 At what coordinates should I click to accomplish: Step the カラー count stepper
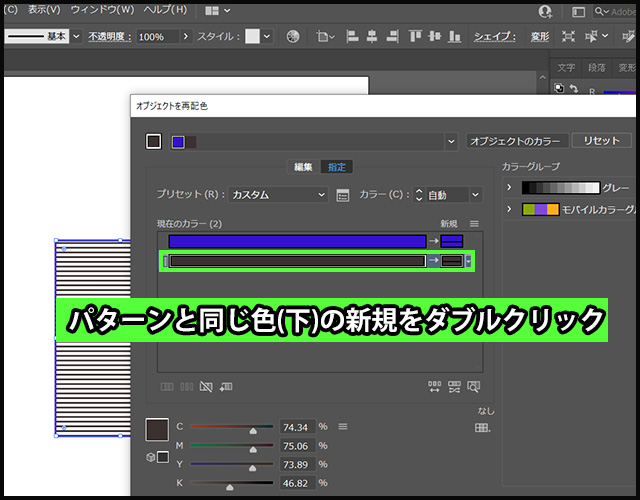pos(419,195)
